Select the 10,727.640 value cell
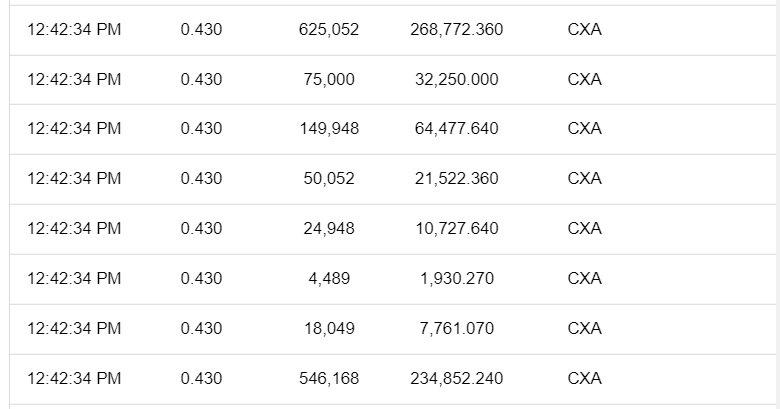The width and height of the screenshot is (780, 409). coord(456,229)
